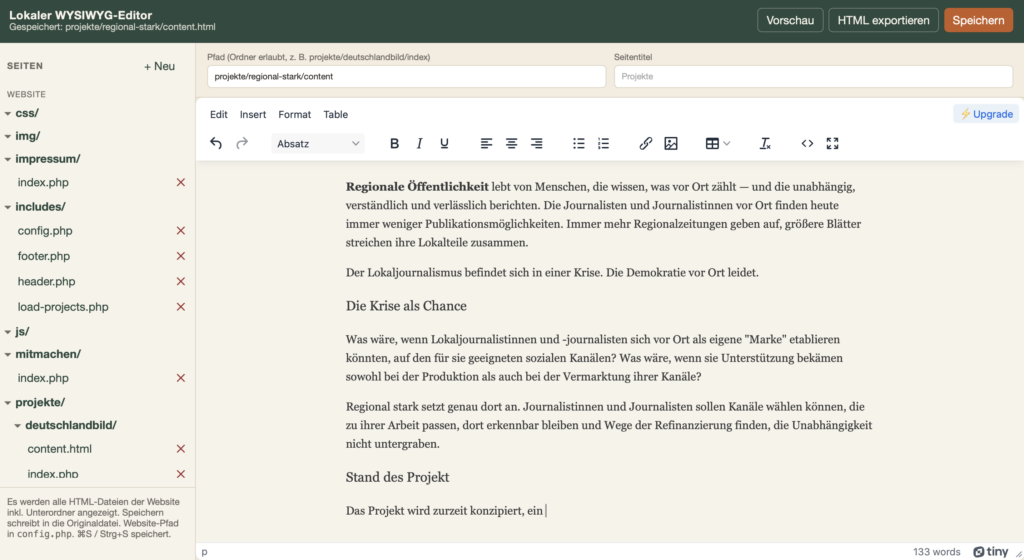Insert an image

click(x=671, y=144)
